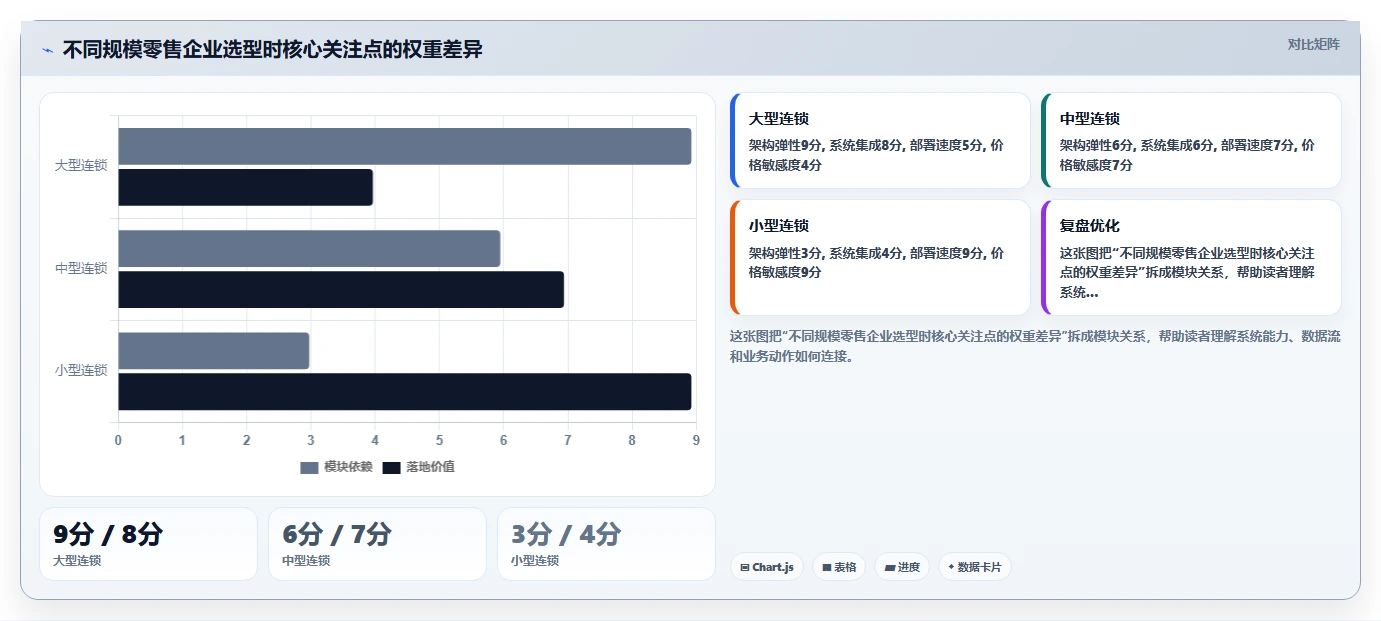Click the icon in the 表格 chip
Image resolution: width=1381 pixels, height=621 pixels.
click(x=827, y=568)
